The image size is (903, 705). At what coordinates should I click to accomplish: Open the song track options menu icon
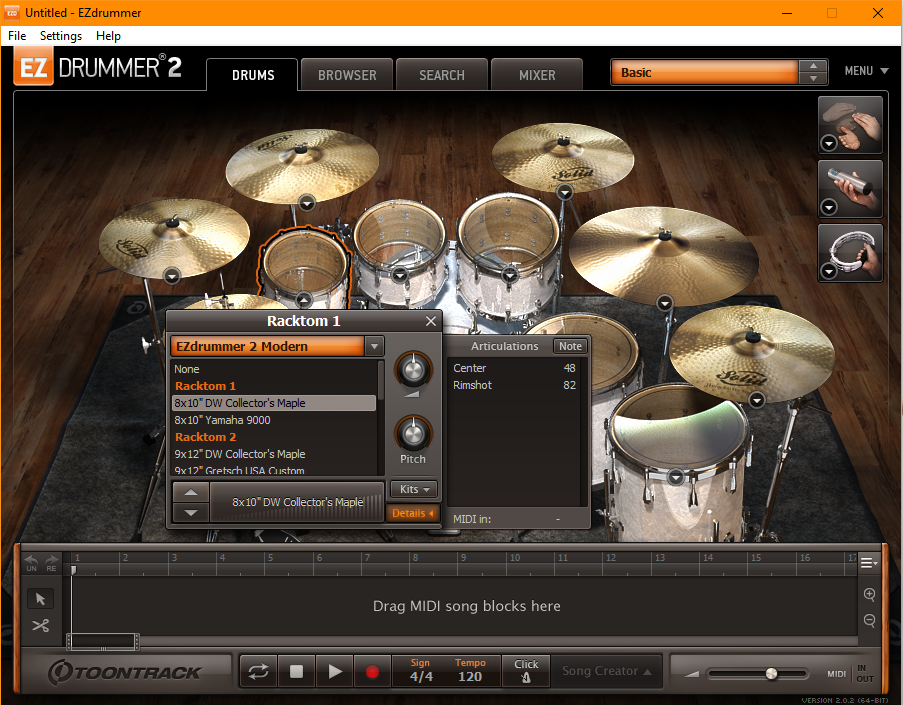coord(868,563)
